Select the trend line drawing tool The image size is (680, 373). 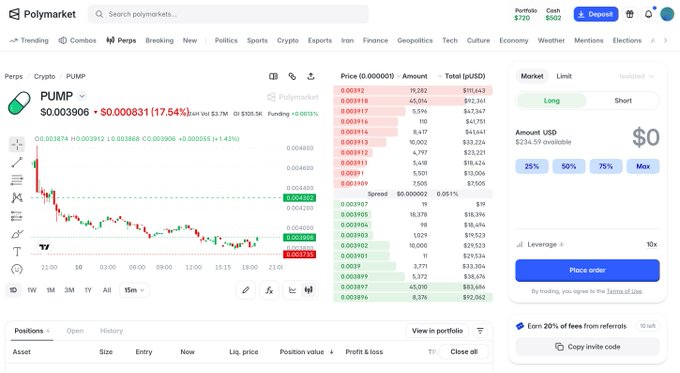17,163
